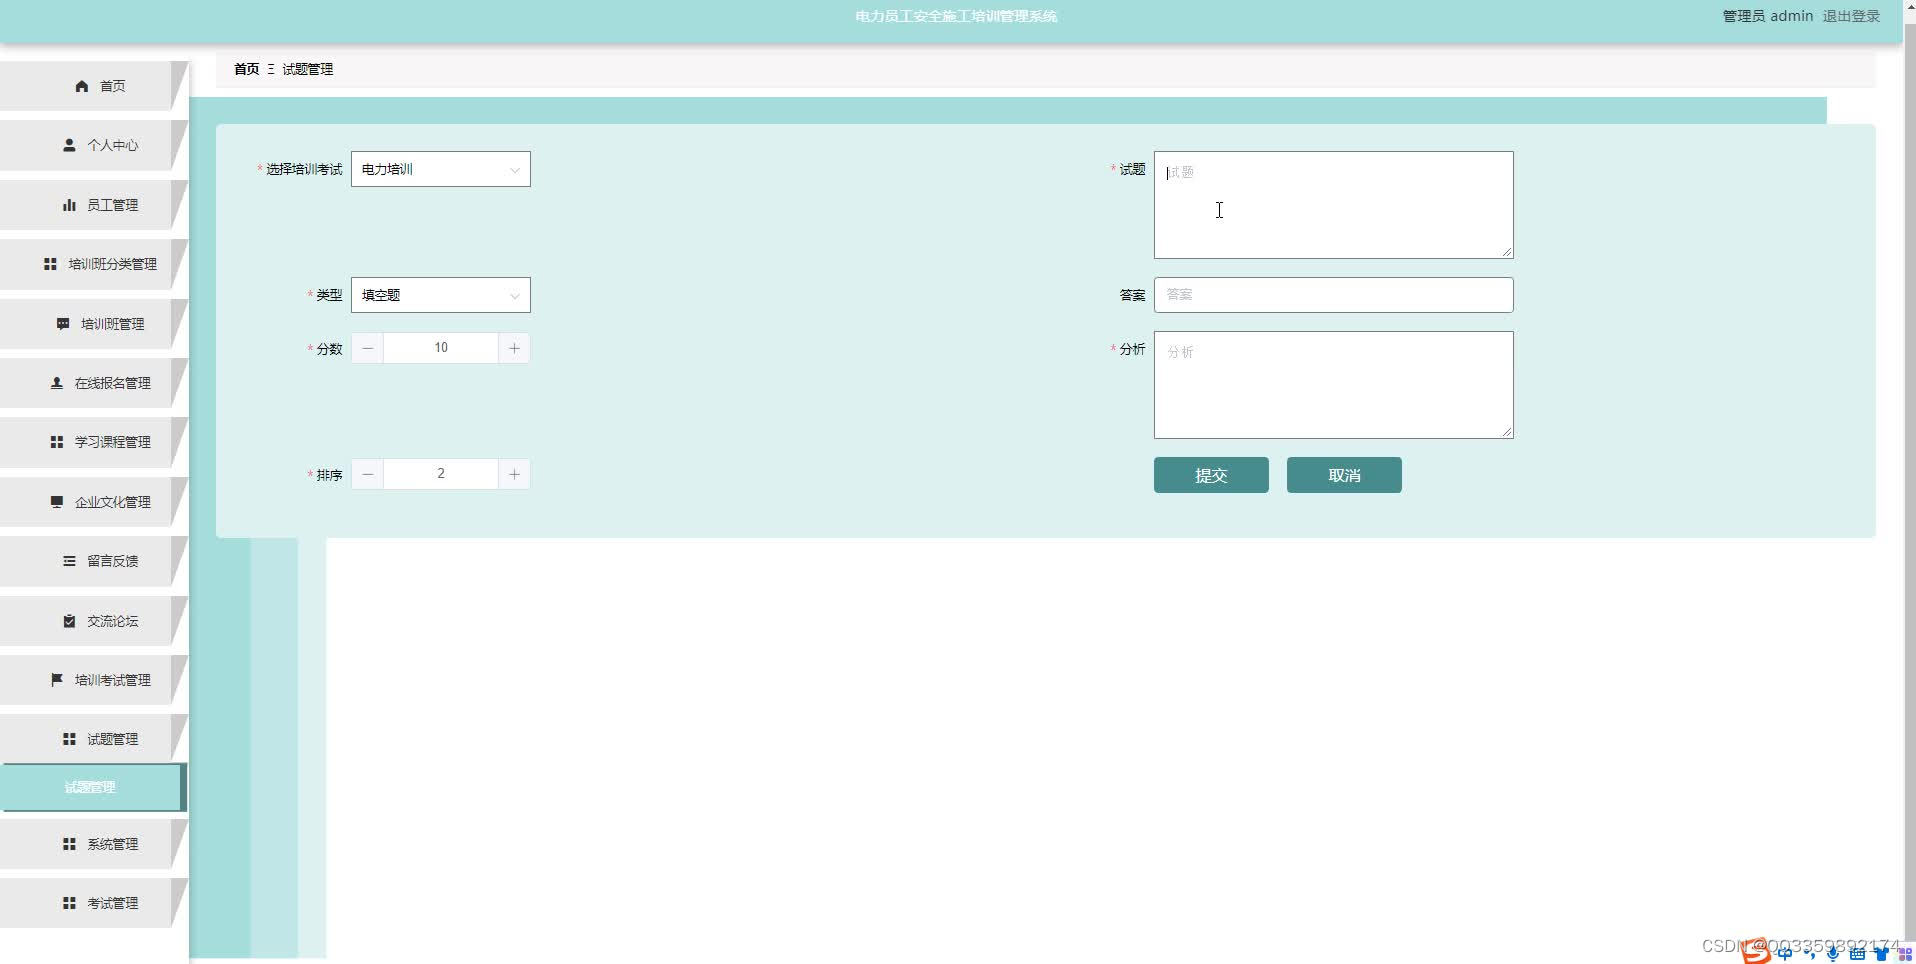Image resolution: width=1916 pixels, height=964 pixels.
Task: Click the 取消 button
Action: point(1344,475)
